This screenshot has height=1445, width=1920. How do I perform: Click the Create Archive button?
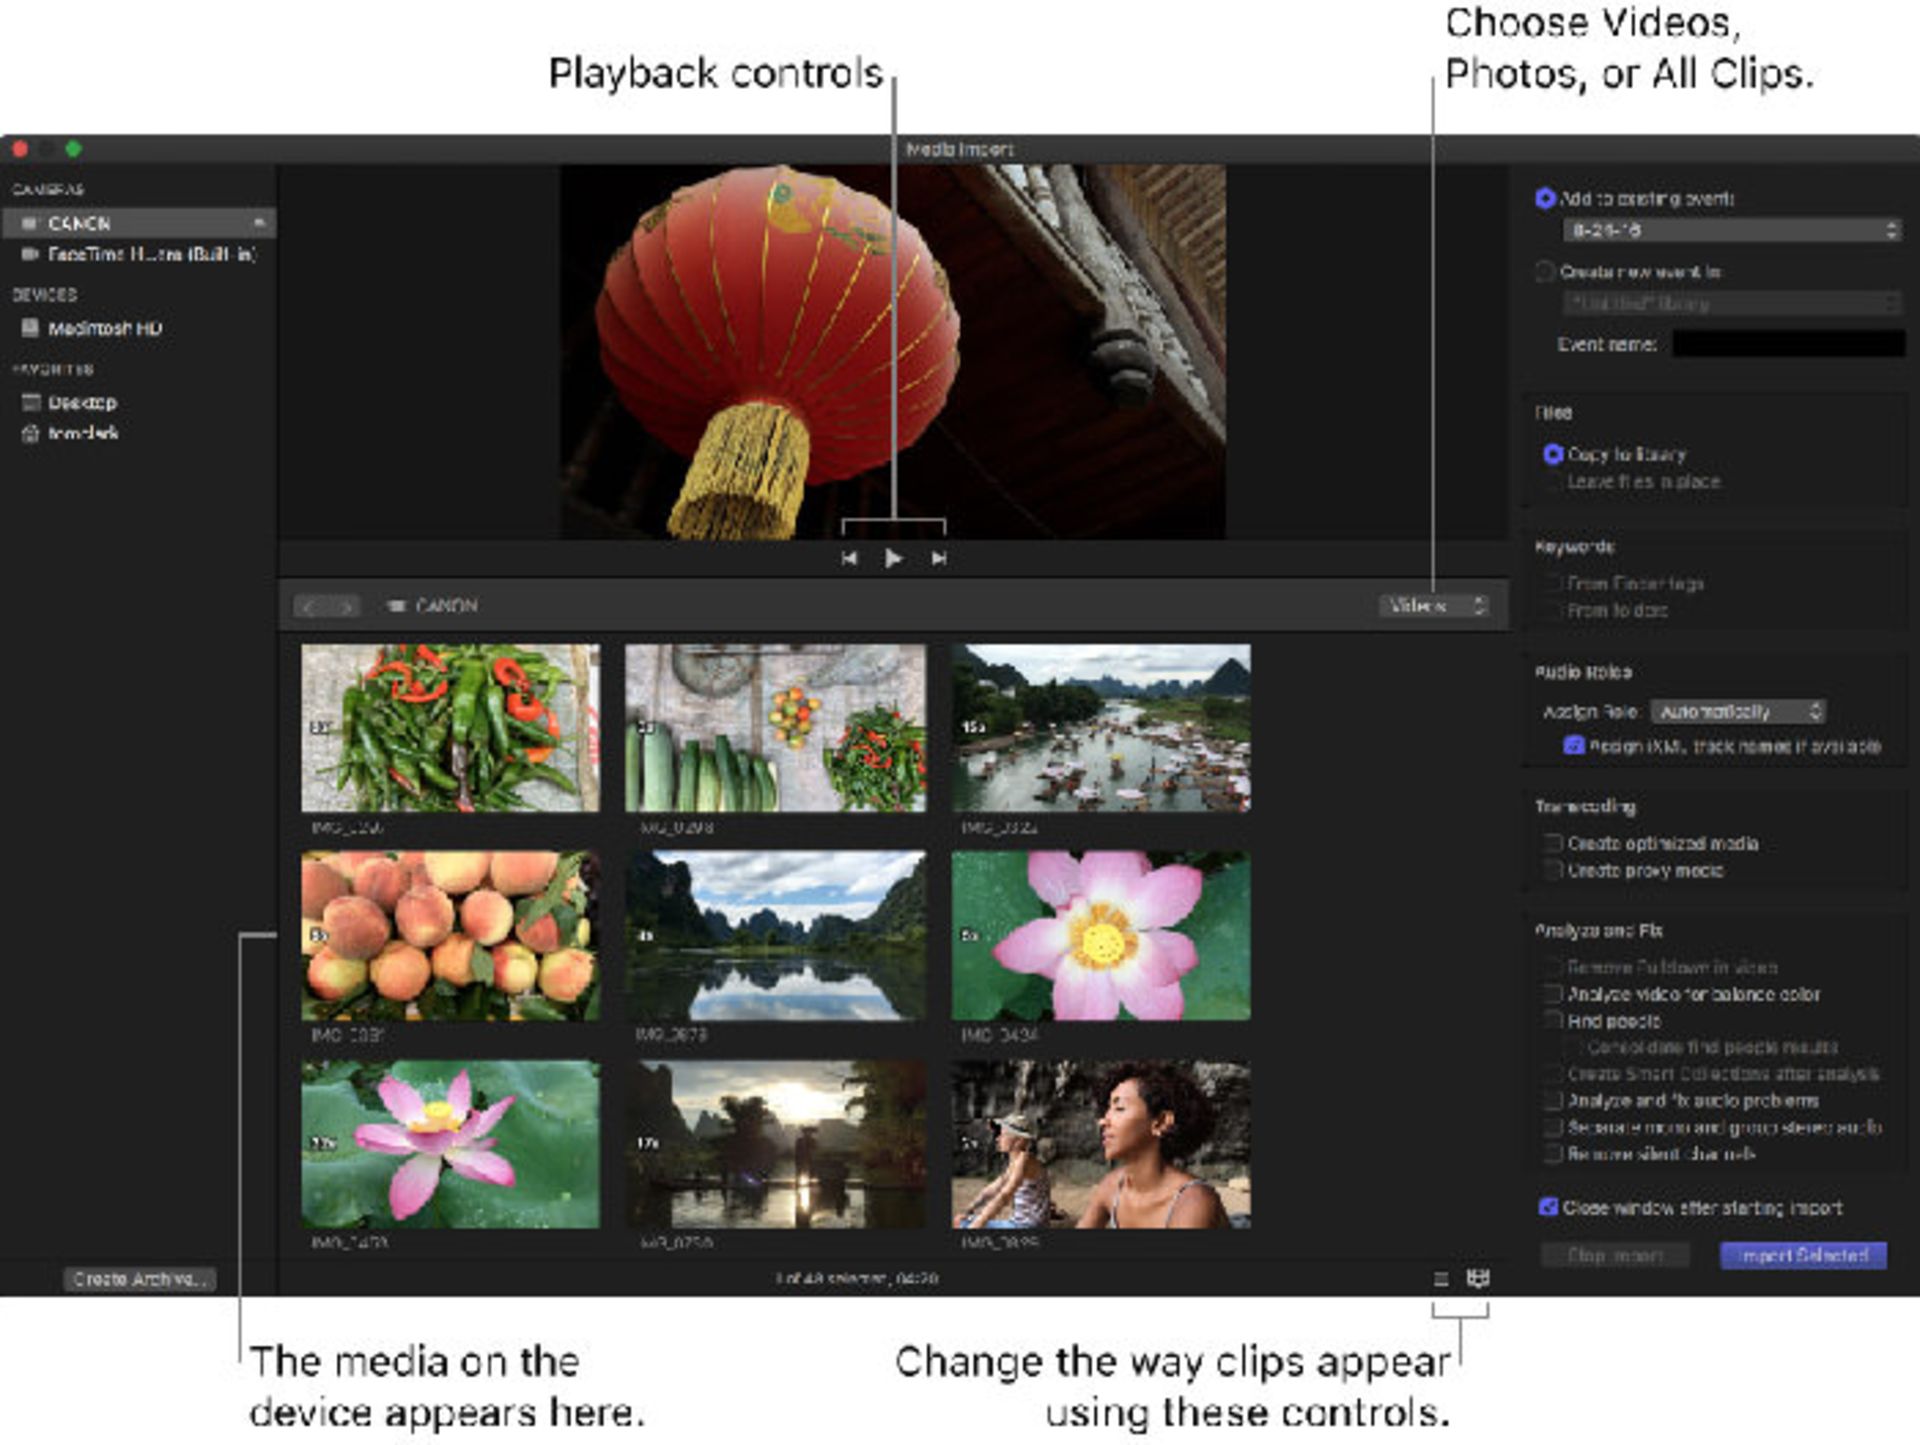coord(140,1279)
